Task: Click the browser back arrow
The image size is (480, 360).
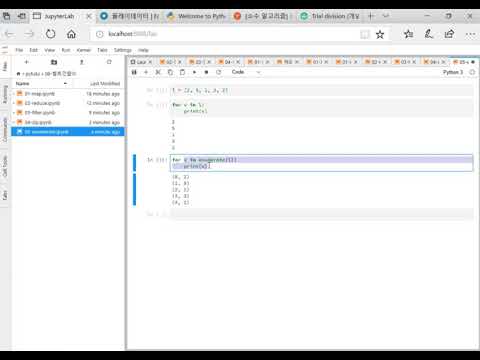Action: (x=9, y=34)
